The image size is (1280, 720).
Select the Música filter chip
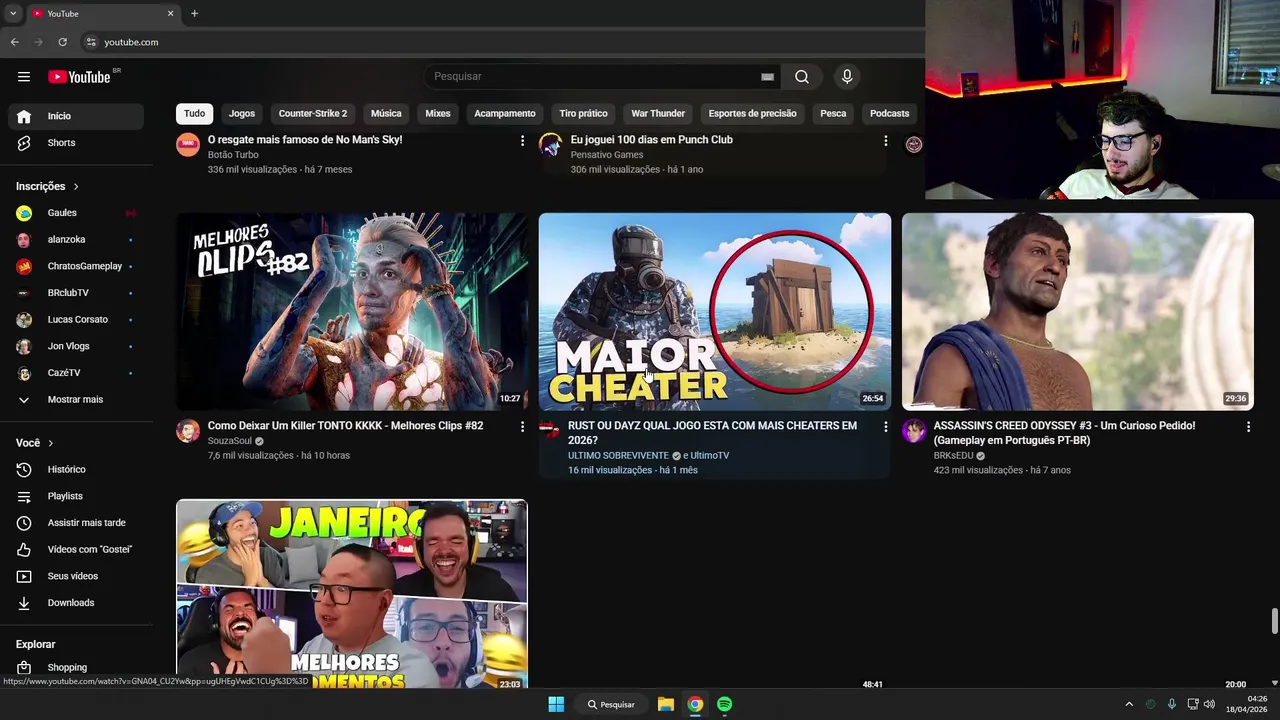386,113
